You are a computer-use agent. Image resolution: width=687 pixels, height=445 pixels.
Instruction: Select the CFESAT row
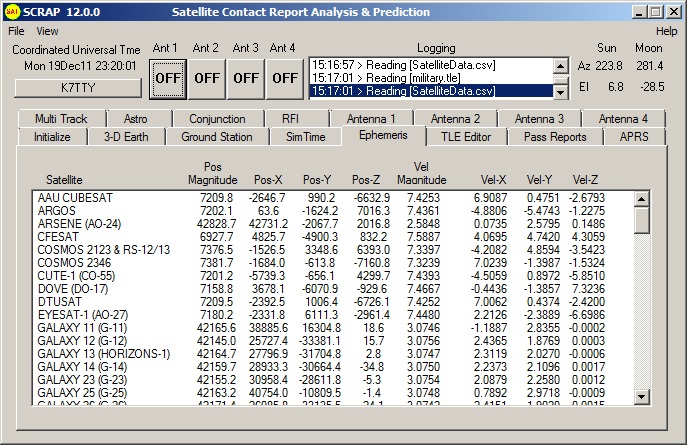333,237
